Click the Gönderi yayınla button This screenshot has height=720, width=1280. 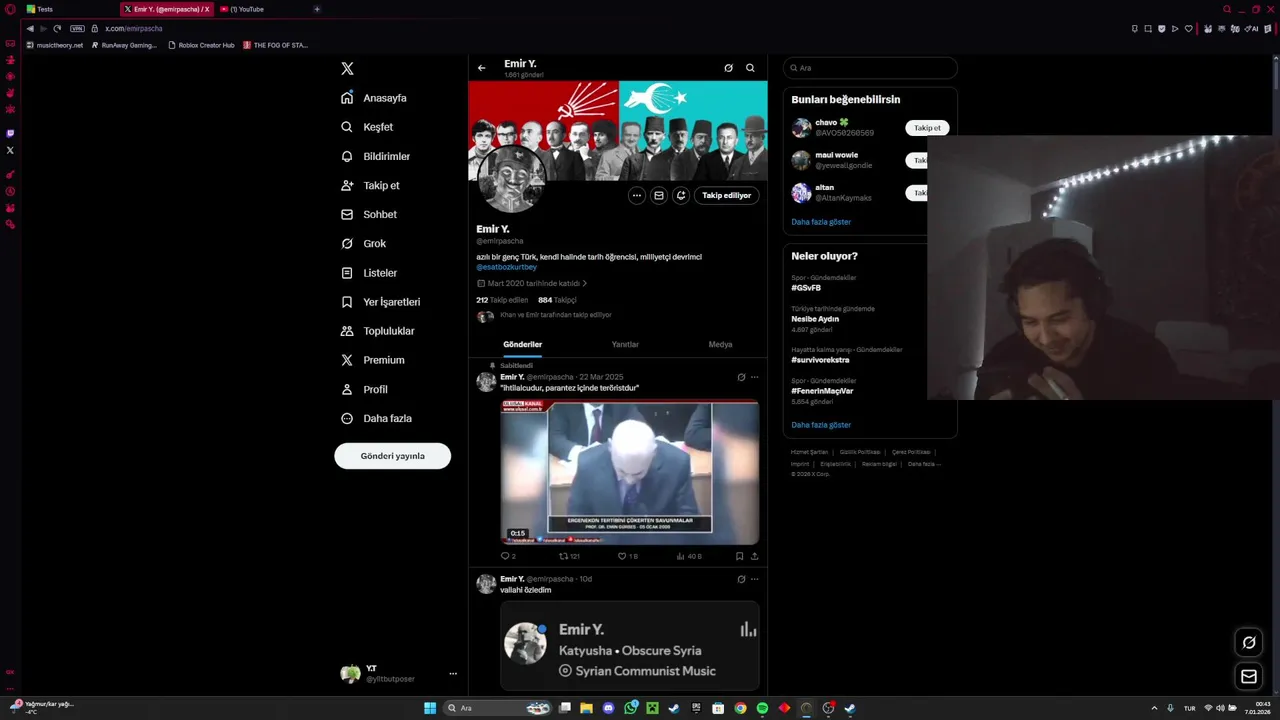tap(392, 456)
